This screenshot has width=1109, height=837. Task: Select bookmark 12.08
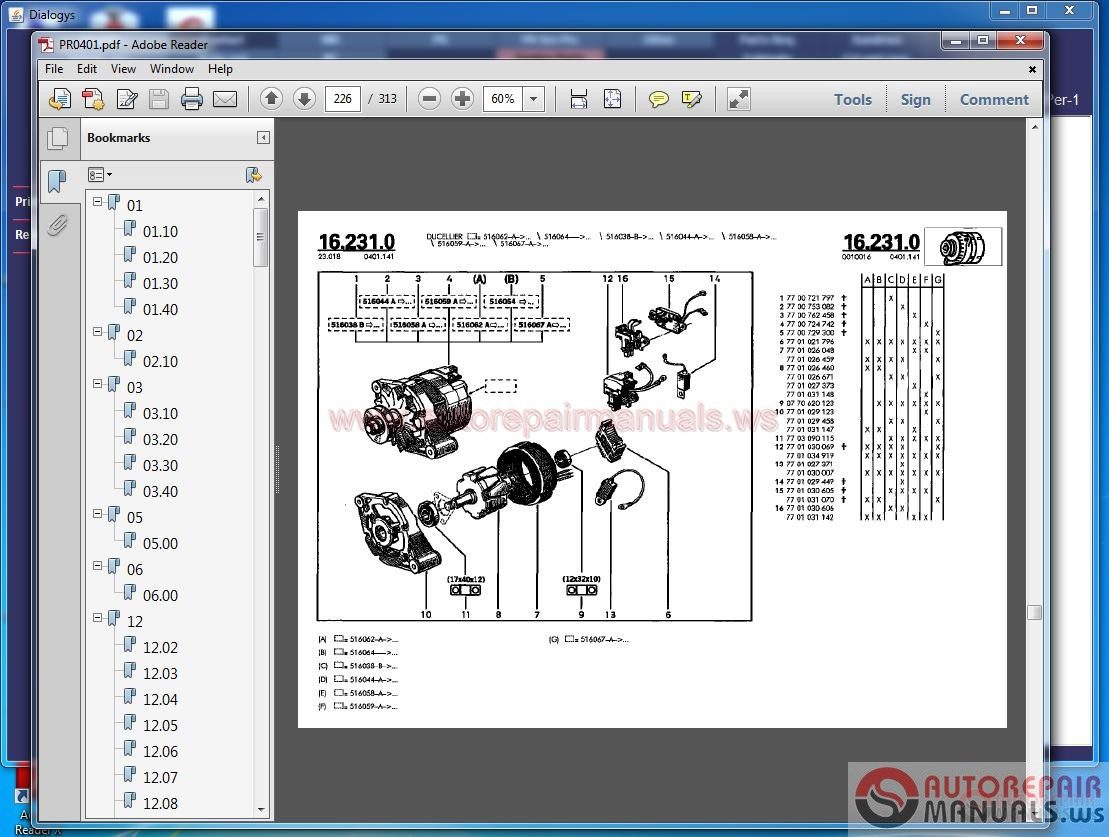coord(161,804)
